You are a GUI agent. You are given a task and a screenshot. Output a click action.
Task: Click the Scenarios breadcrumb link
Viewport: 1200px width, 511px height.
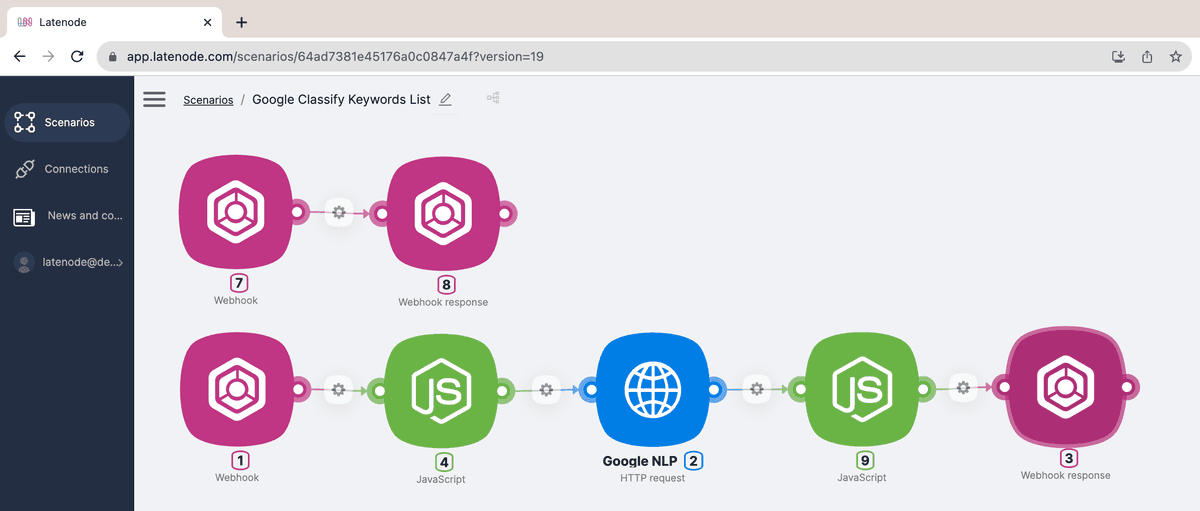click(x=208, y=100)
